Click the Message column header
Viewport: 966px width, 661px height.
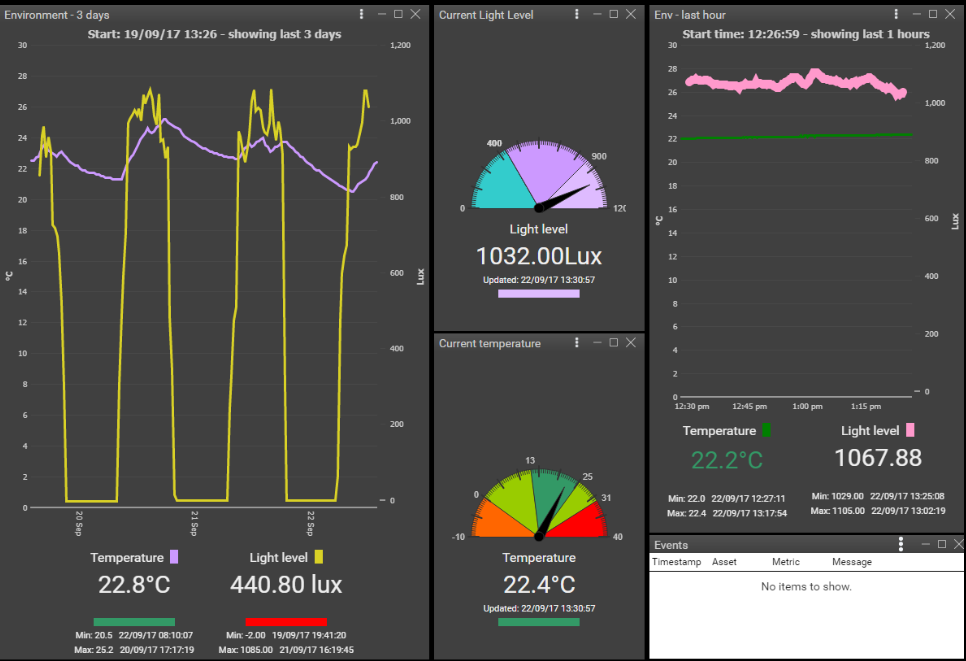pyautogui.click(x=851, y=562)
